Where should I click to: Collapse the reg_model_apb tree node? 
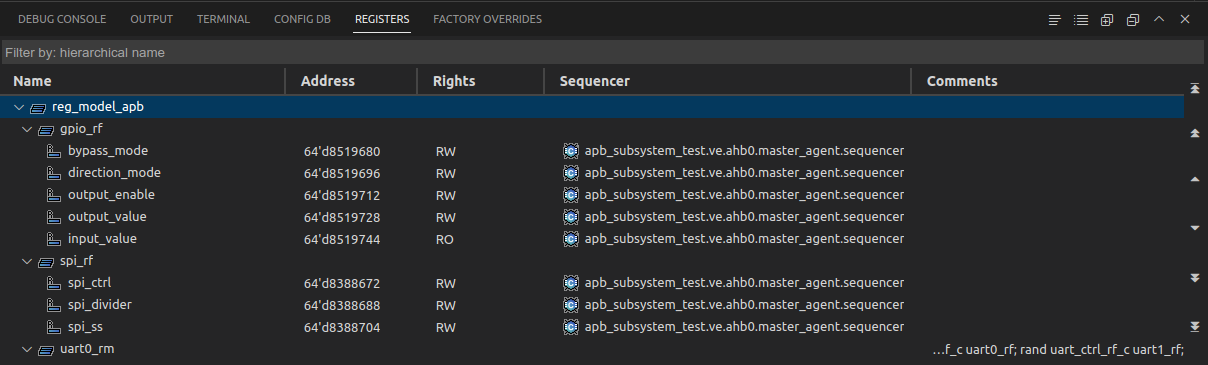pyautogui.click(x=19, y=107)
